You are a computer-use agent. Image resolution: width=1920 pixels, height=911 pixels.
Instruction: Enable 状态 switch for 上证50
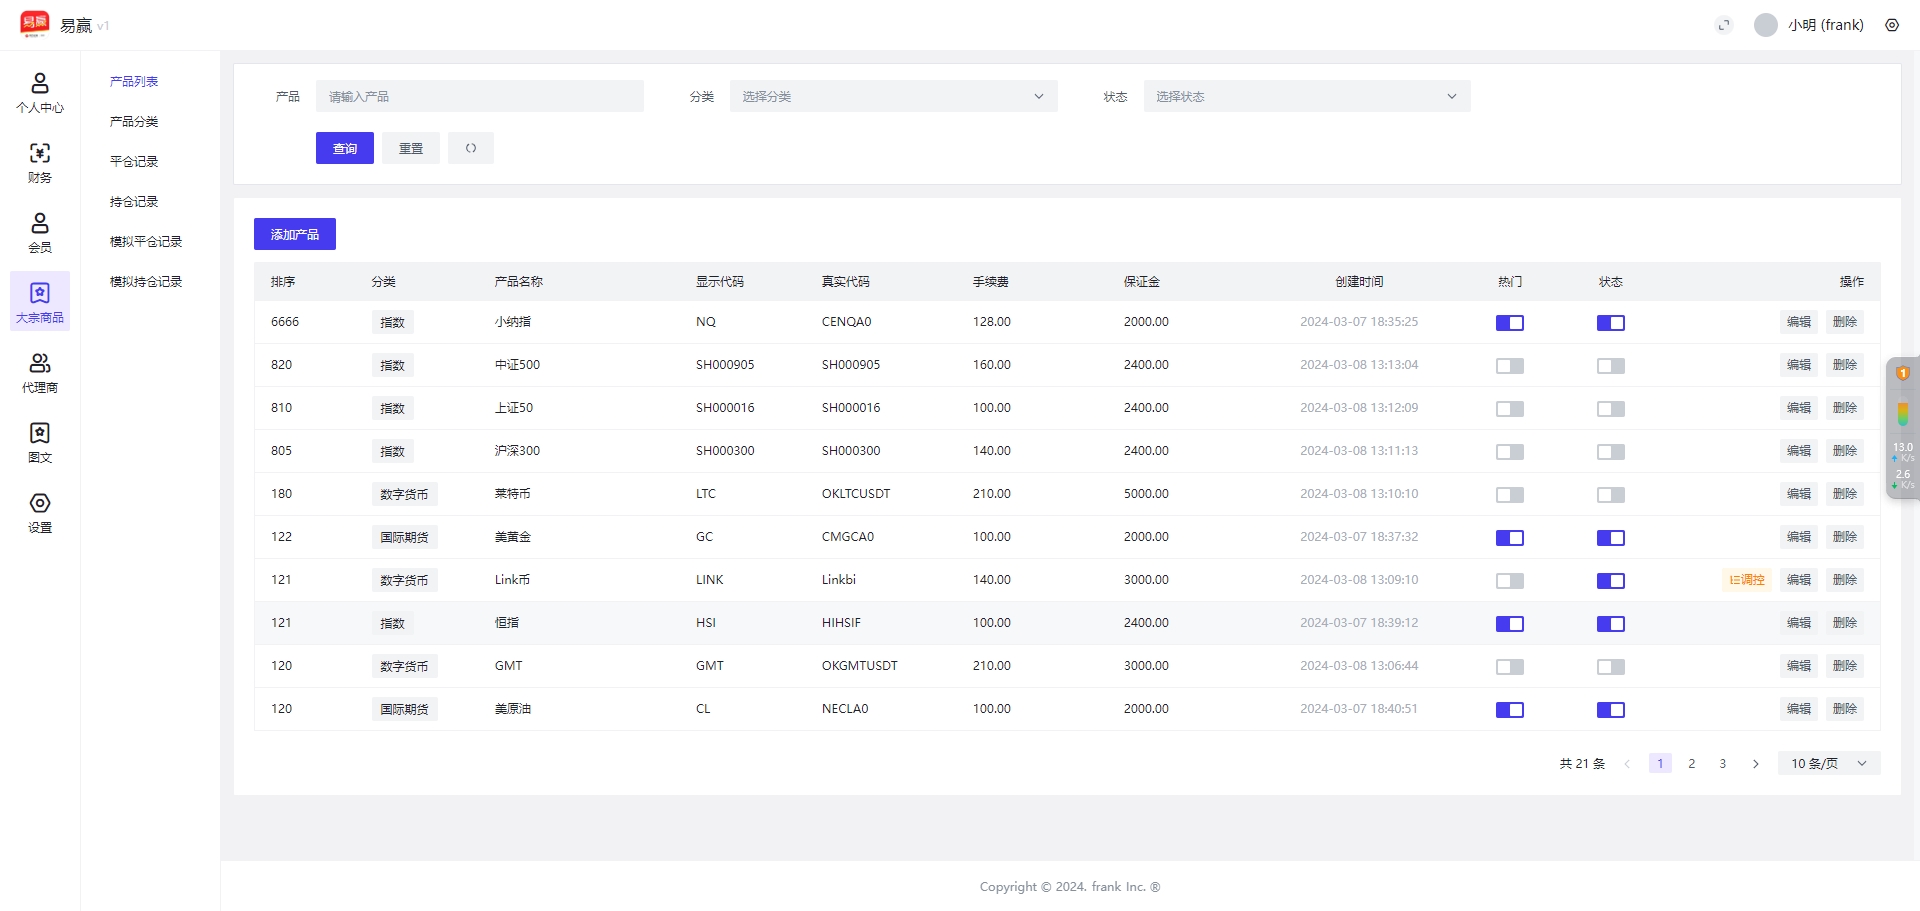pos(1611,409)
